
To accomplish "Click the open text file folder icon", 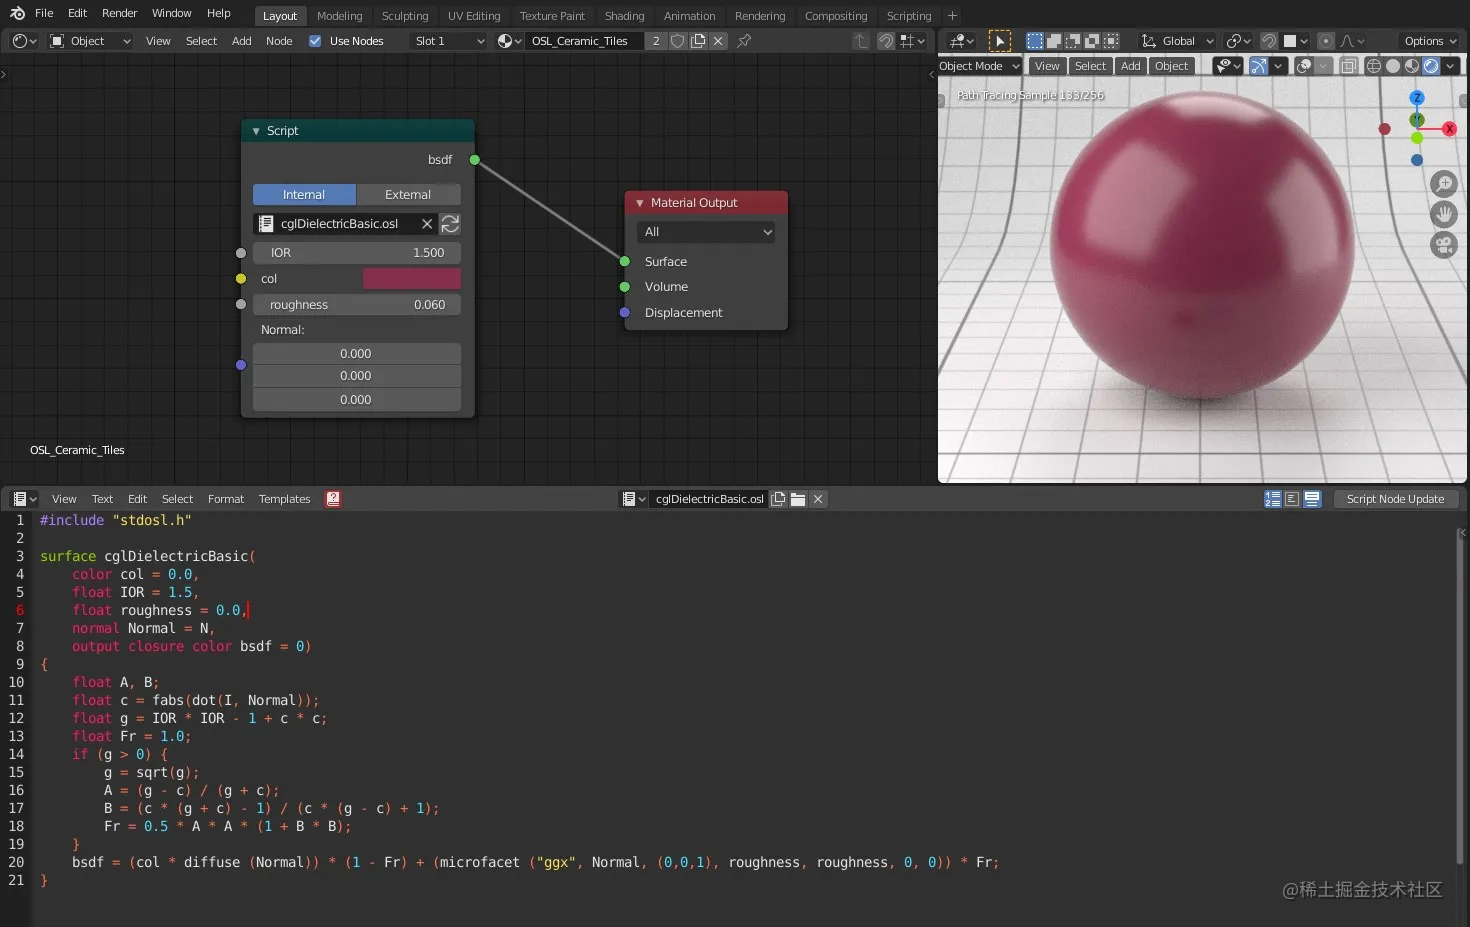I will (798, 498).
